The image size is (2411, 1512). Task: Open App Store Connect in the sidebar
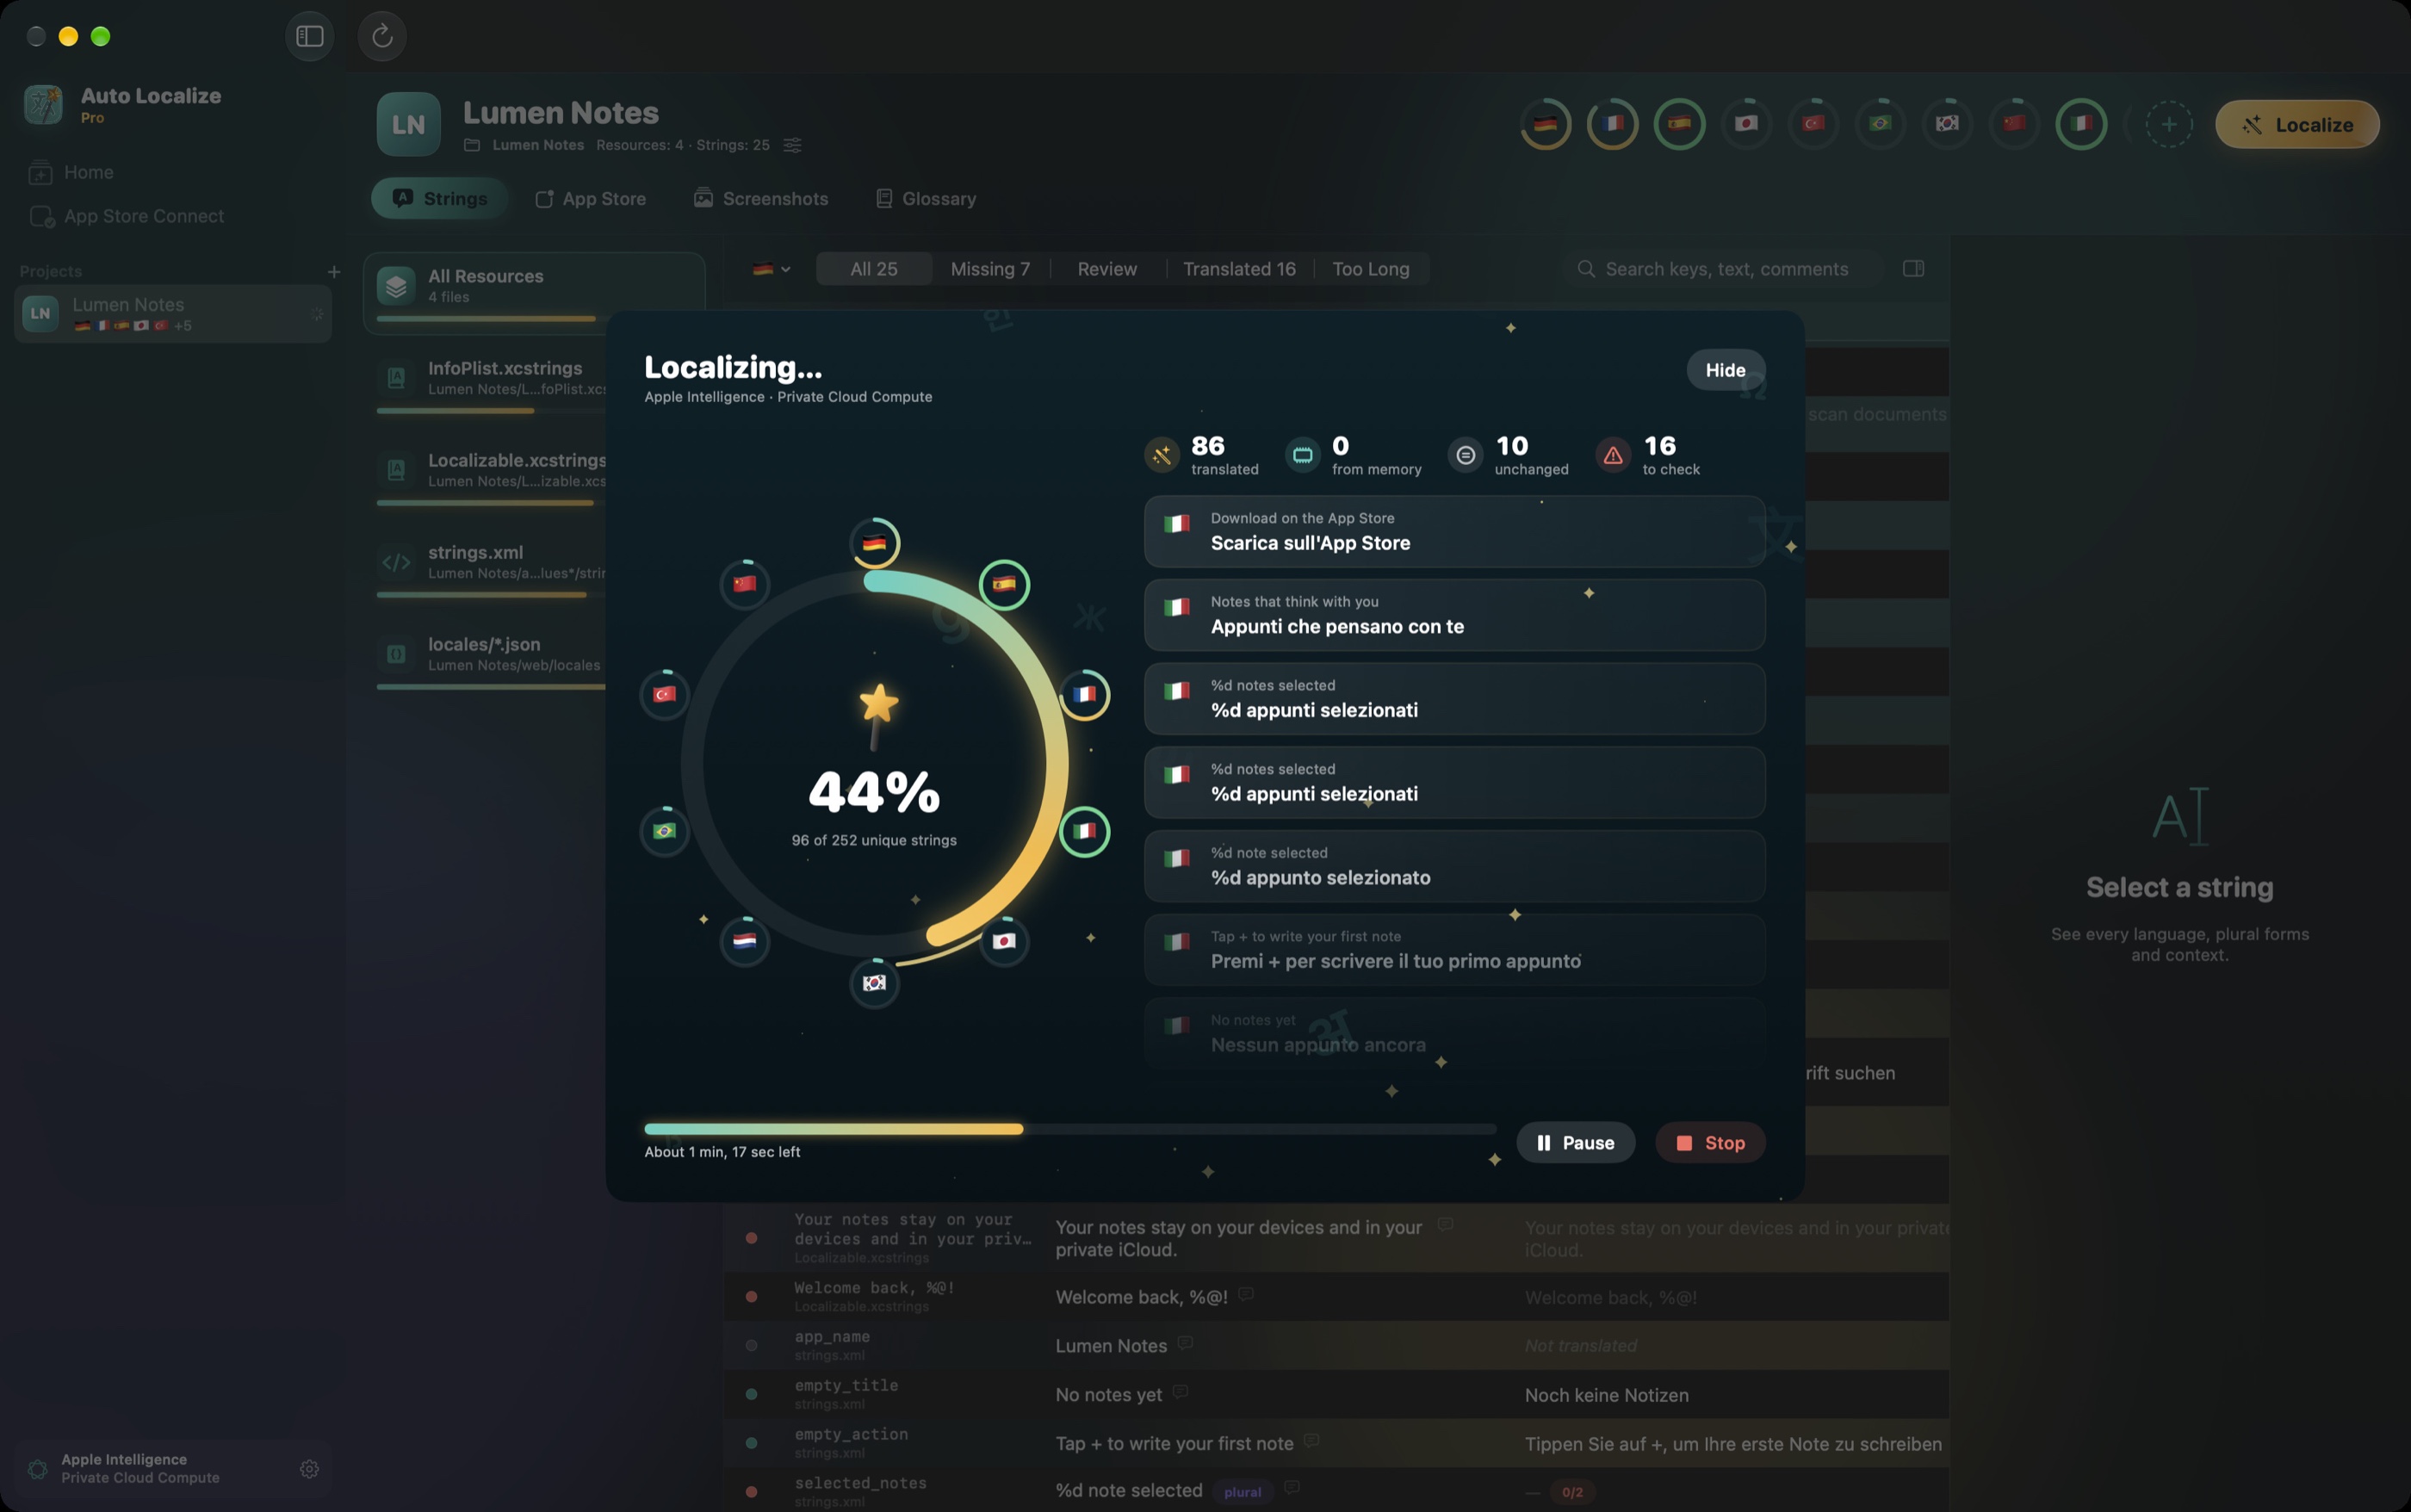coord(143,216)
